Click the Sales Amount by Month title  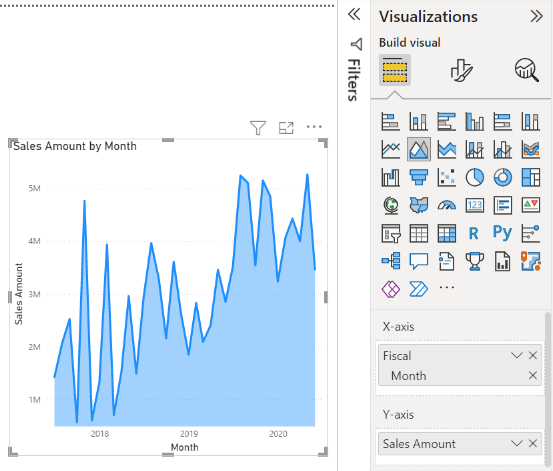75,146
